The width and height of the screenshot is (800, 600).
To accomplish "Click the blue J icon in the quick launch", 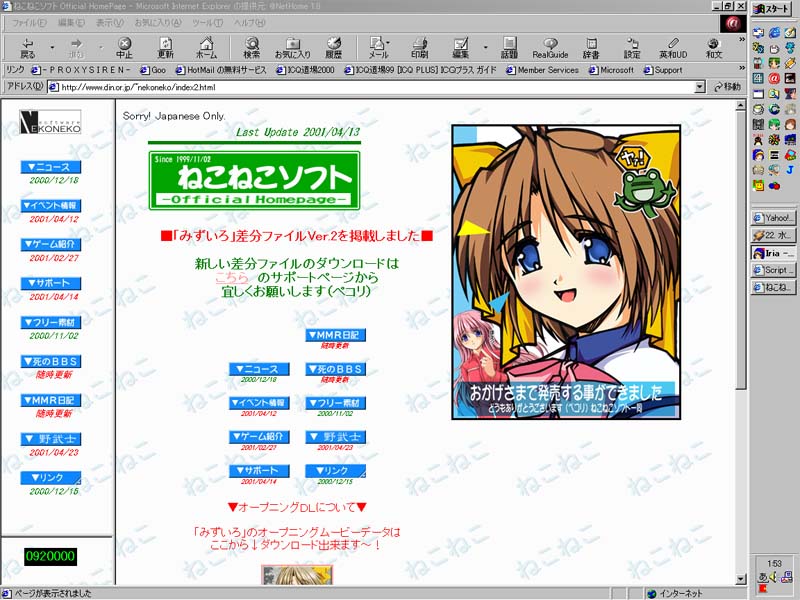I will pos(790,169).
